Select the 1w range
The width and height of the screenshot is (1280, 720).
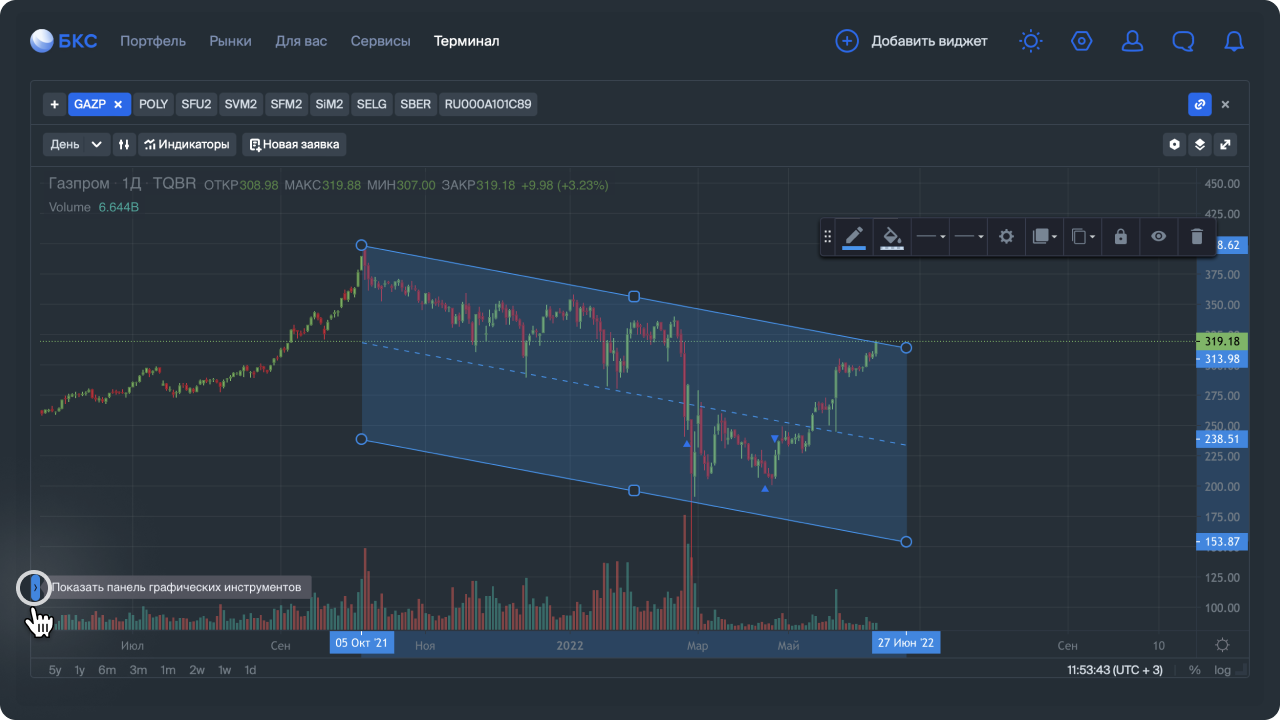coord(225,670)
